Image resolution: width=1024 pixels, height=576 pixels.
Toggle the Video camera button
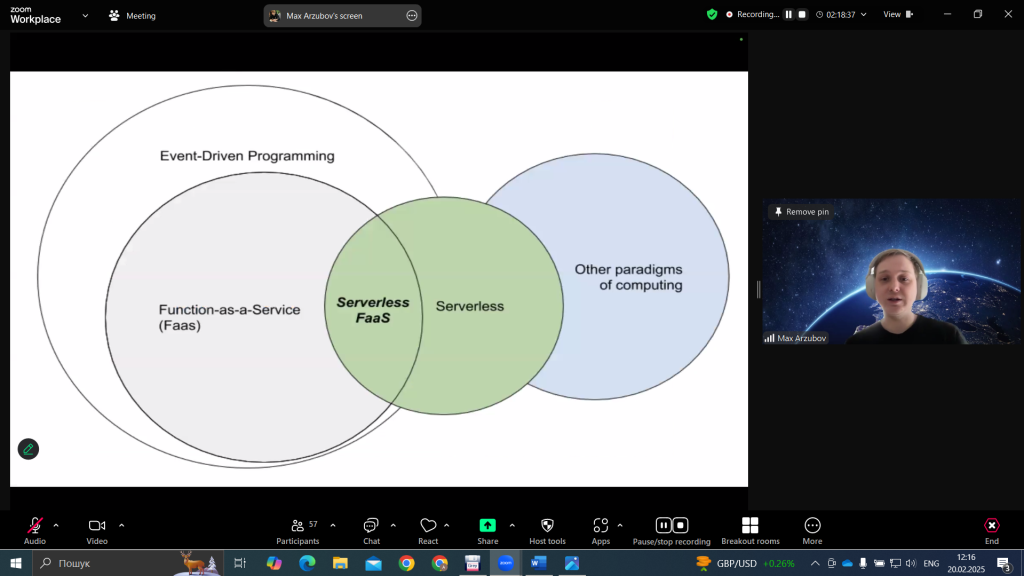[97, 526]
